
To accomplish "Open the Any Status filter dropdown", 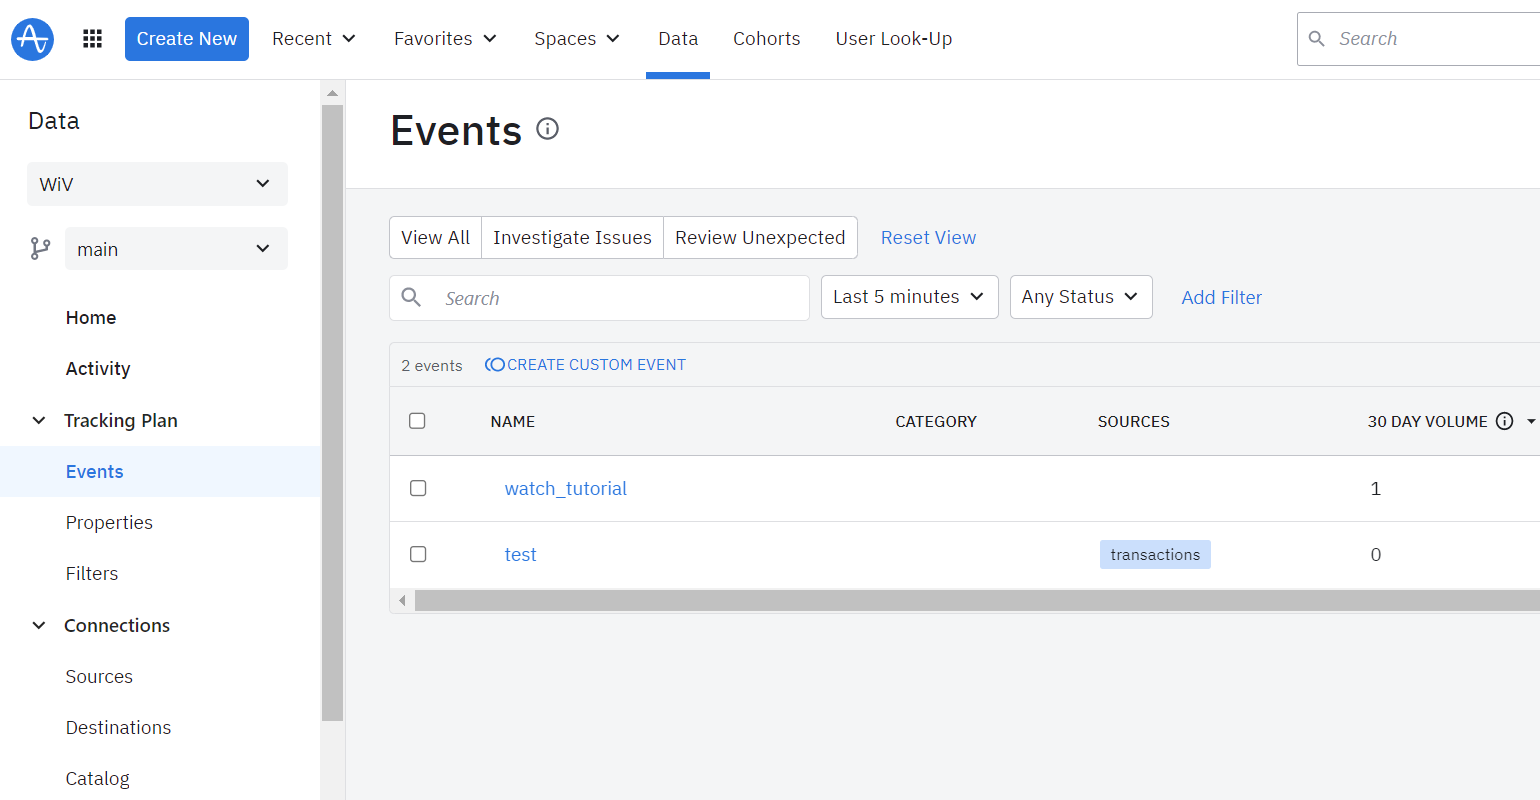I will coord(1081,297).
